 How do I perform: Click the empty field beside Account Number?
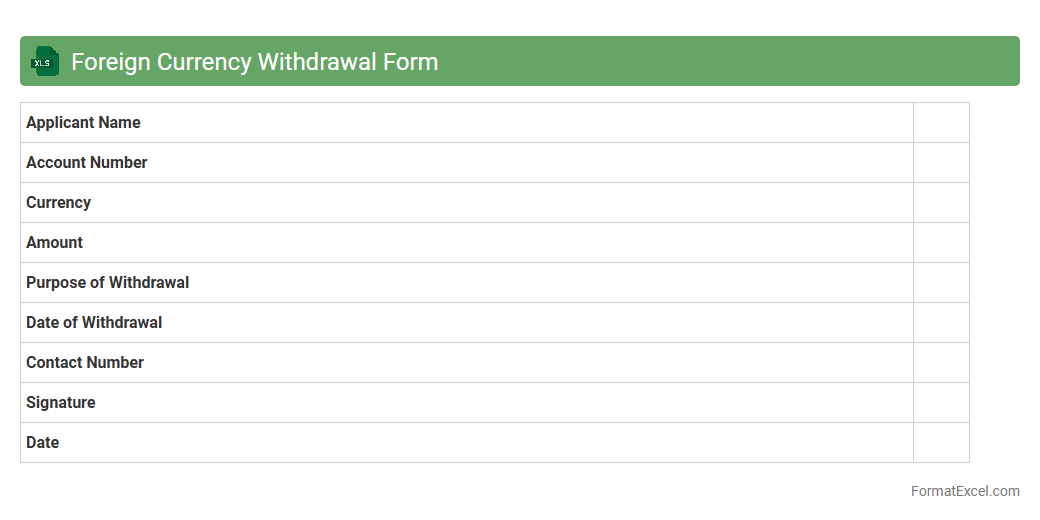pos(941,163)
